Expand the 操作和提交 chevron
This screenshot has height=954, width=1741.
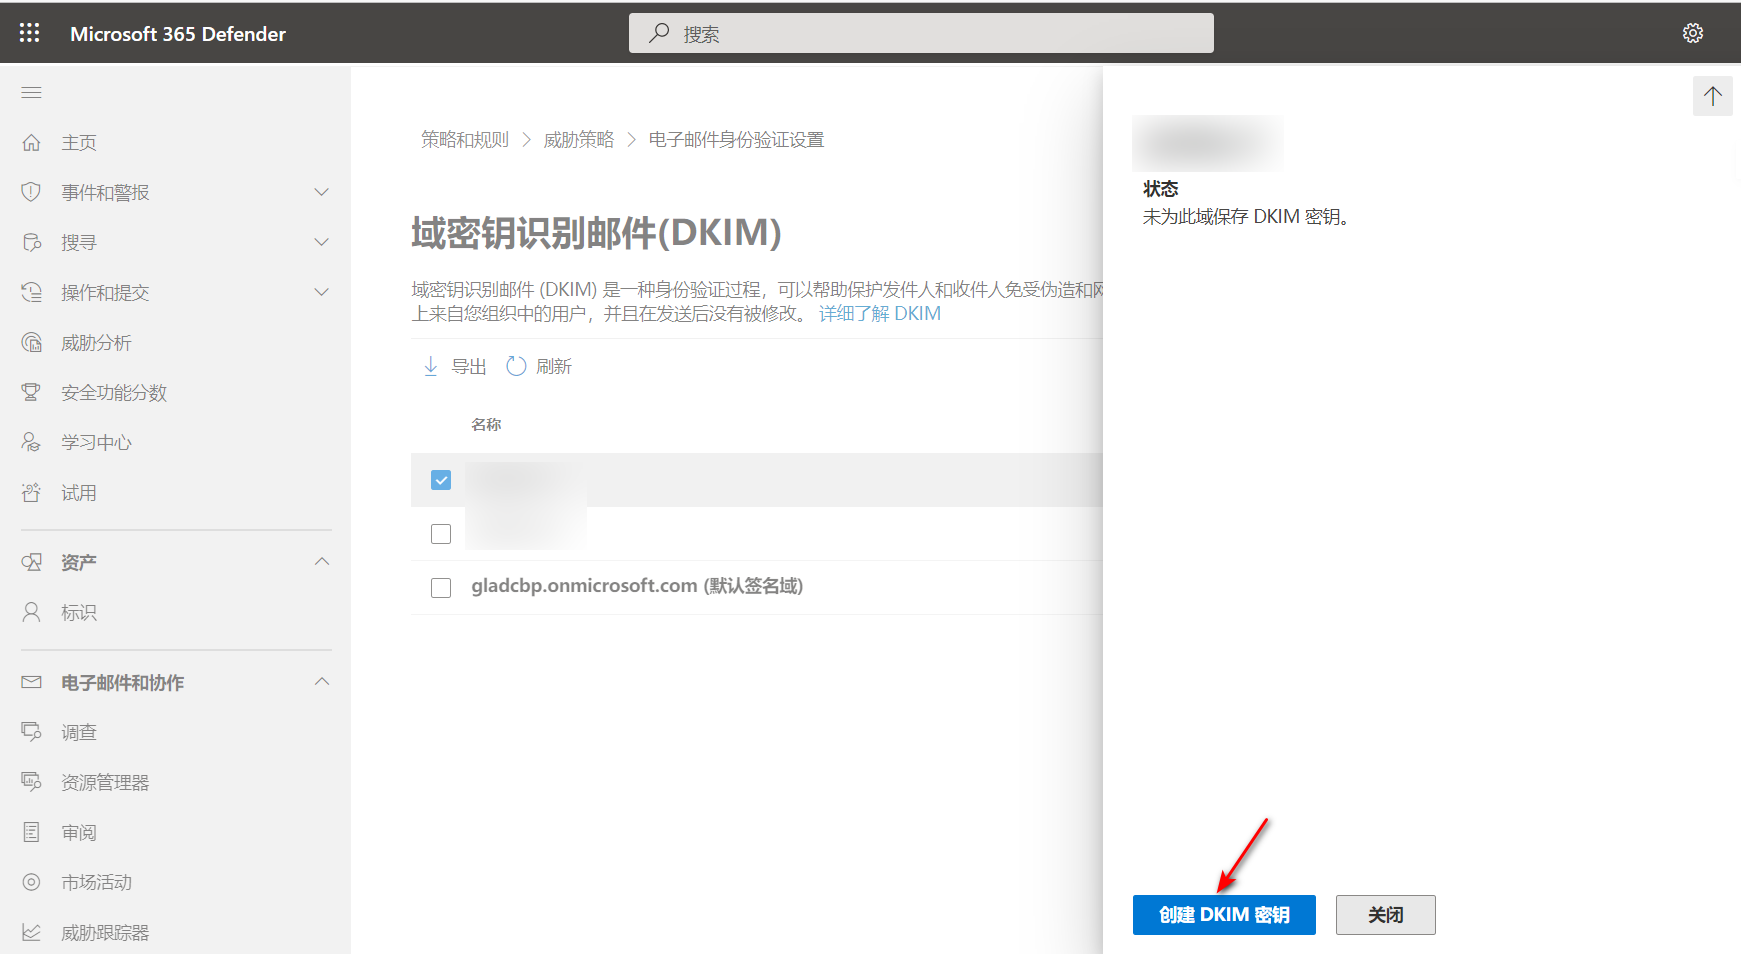click(322, 292)
